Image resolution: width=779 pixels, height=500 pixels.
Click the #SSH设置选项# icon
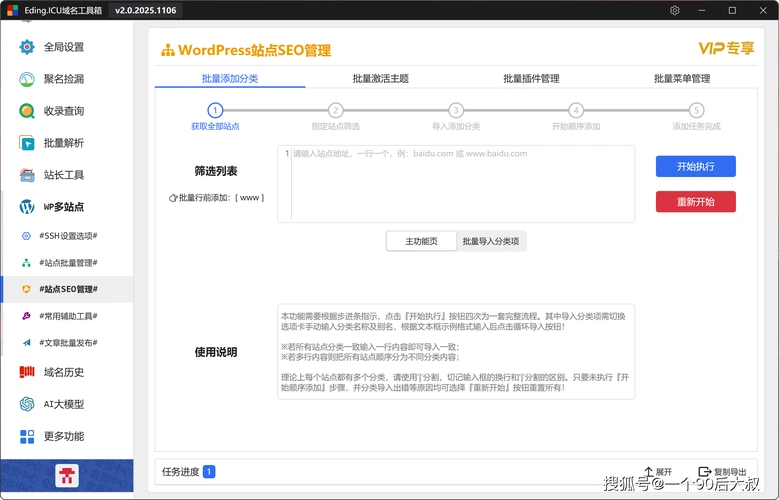[x=26, y=236]
